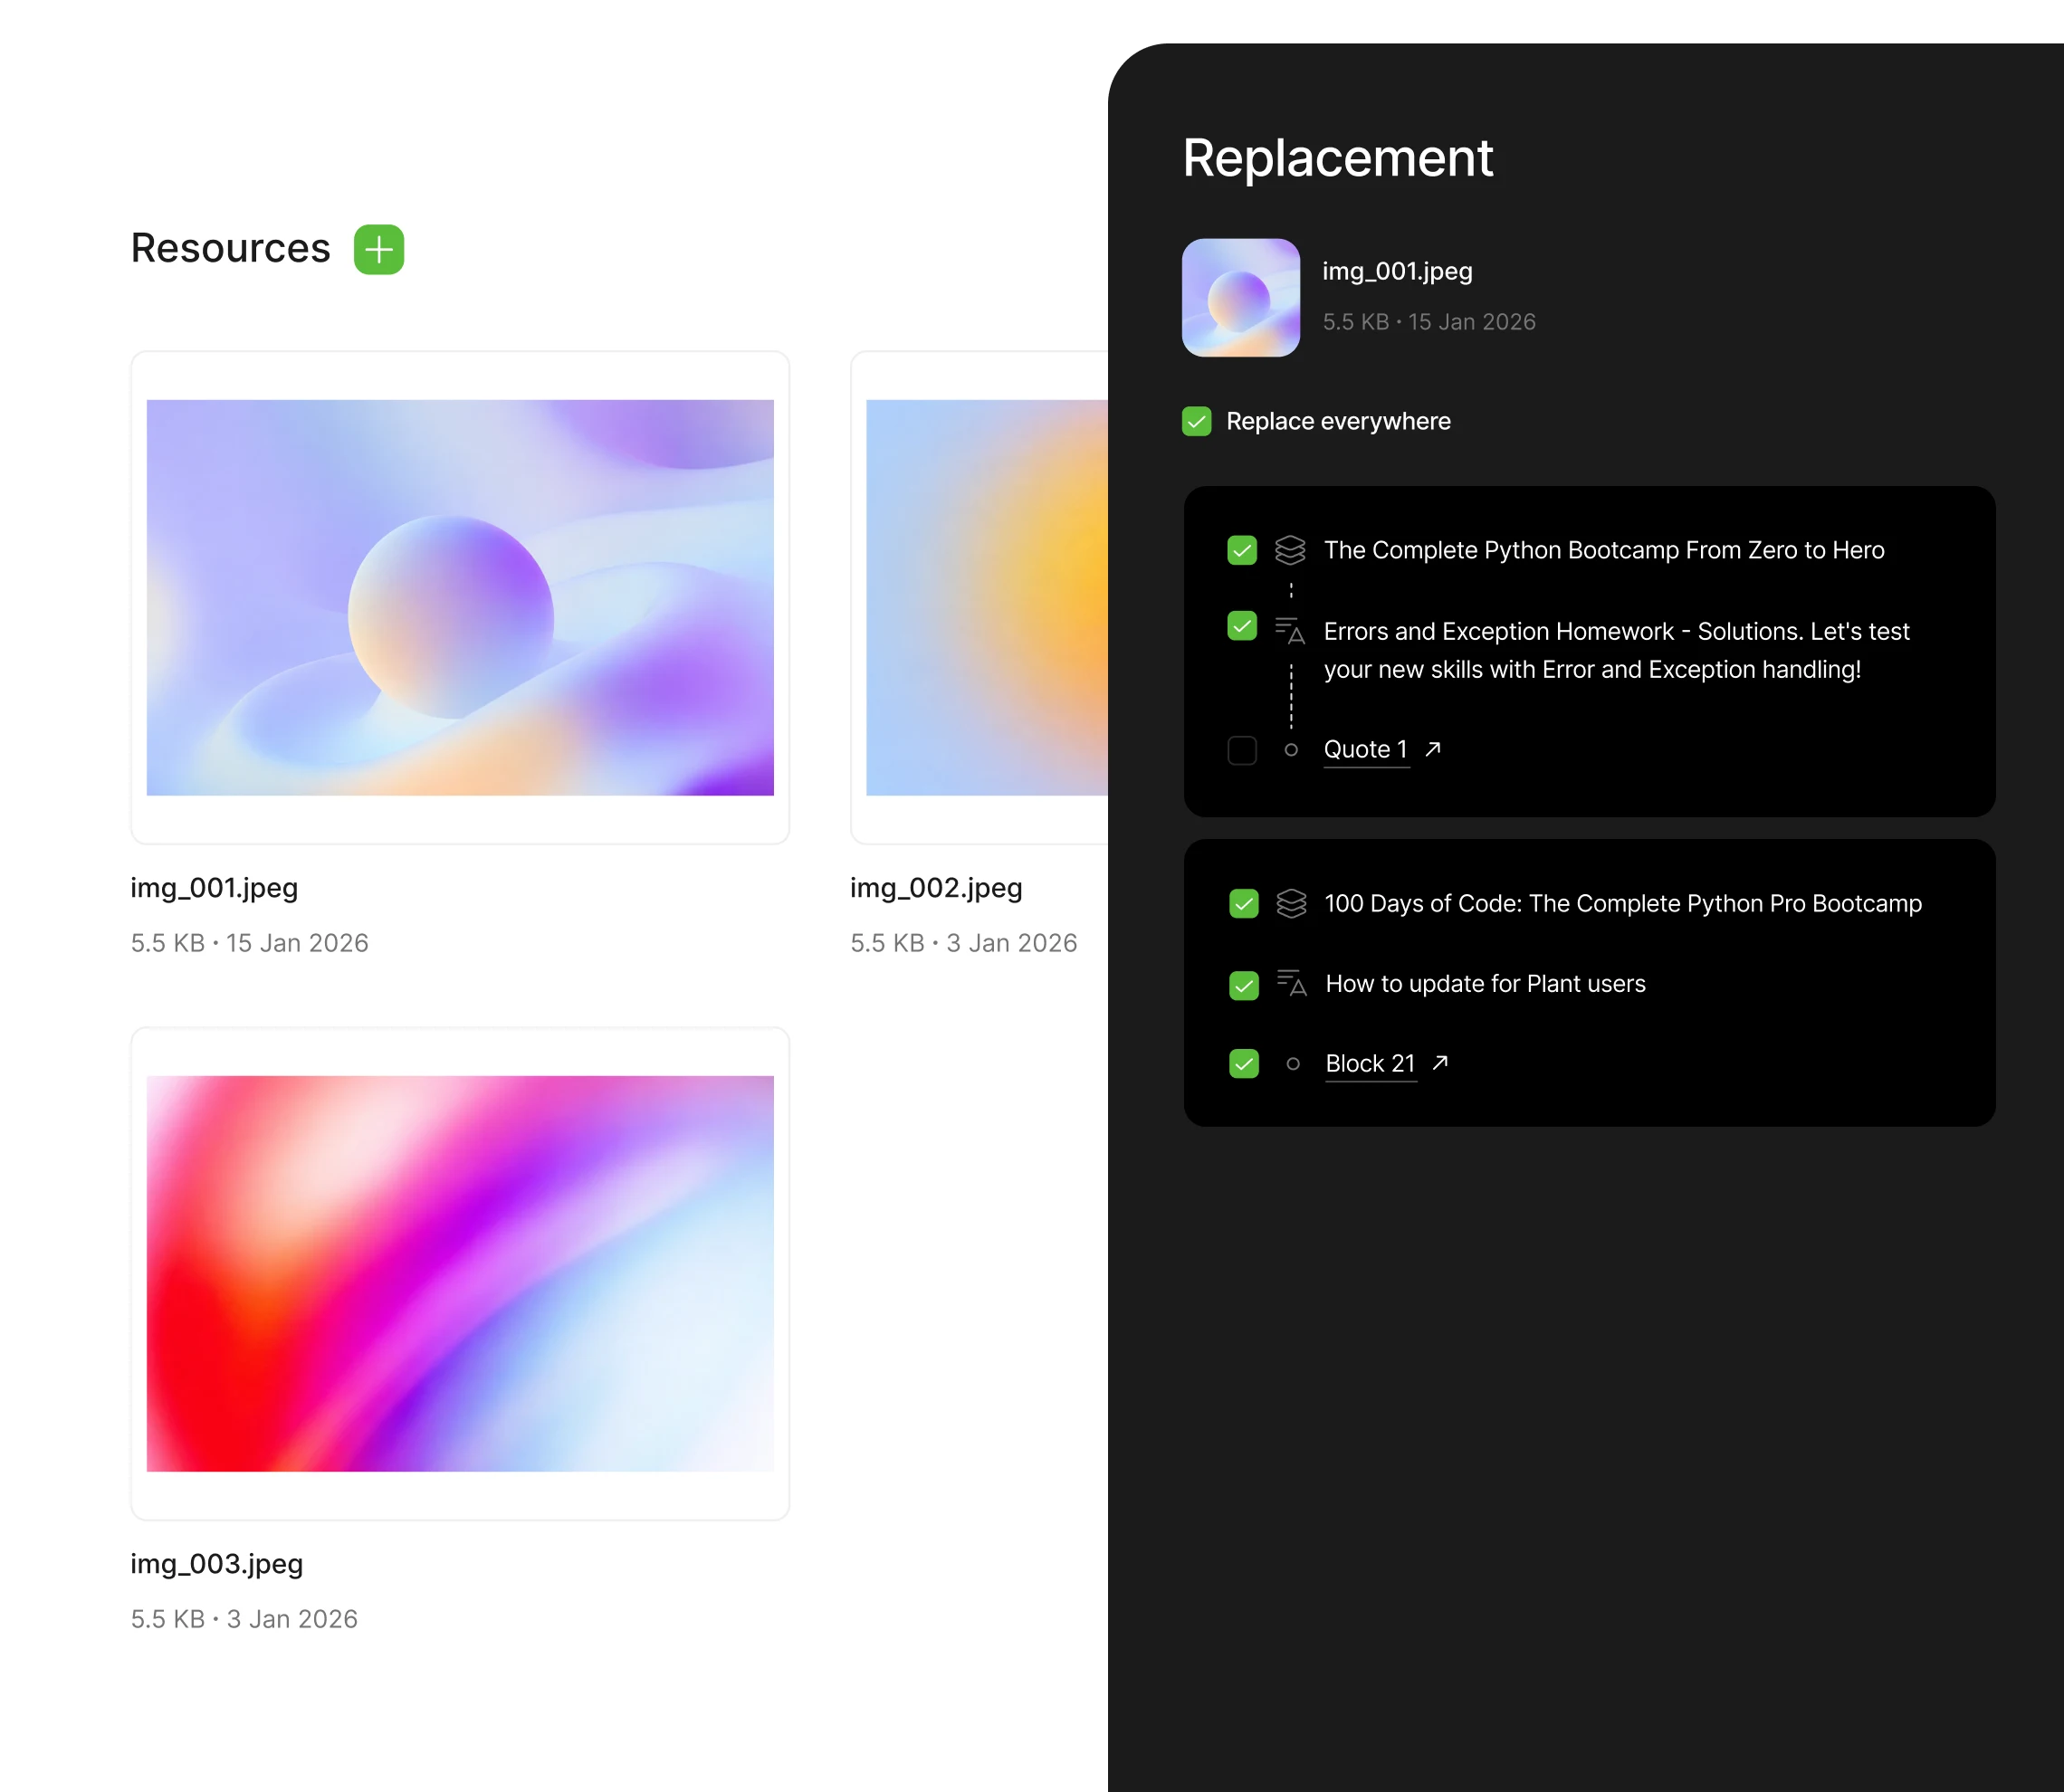Click the text icon beside Errors and Exception Homework
Image resolution: width=2064 pixels, height=1792 pixels.
tap(1290, 630)
